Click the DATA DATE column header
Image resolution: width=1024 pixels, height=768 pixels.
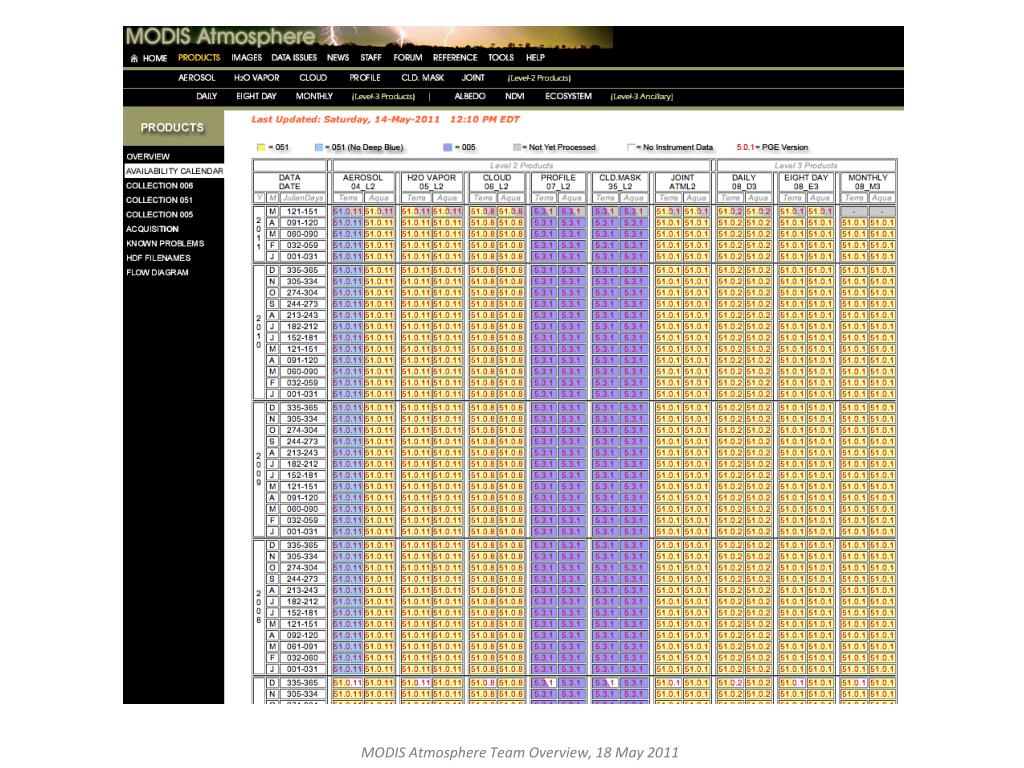[289, 182]
